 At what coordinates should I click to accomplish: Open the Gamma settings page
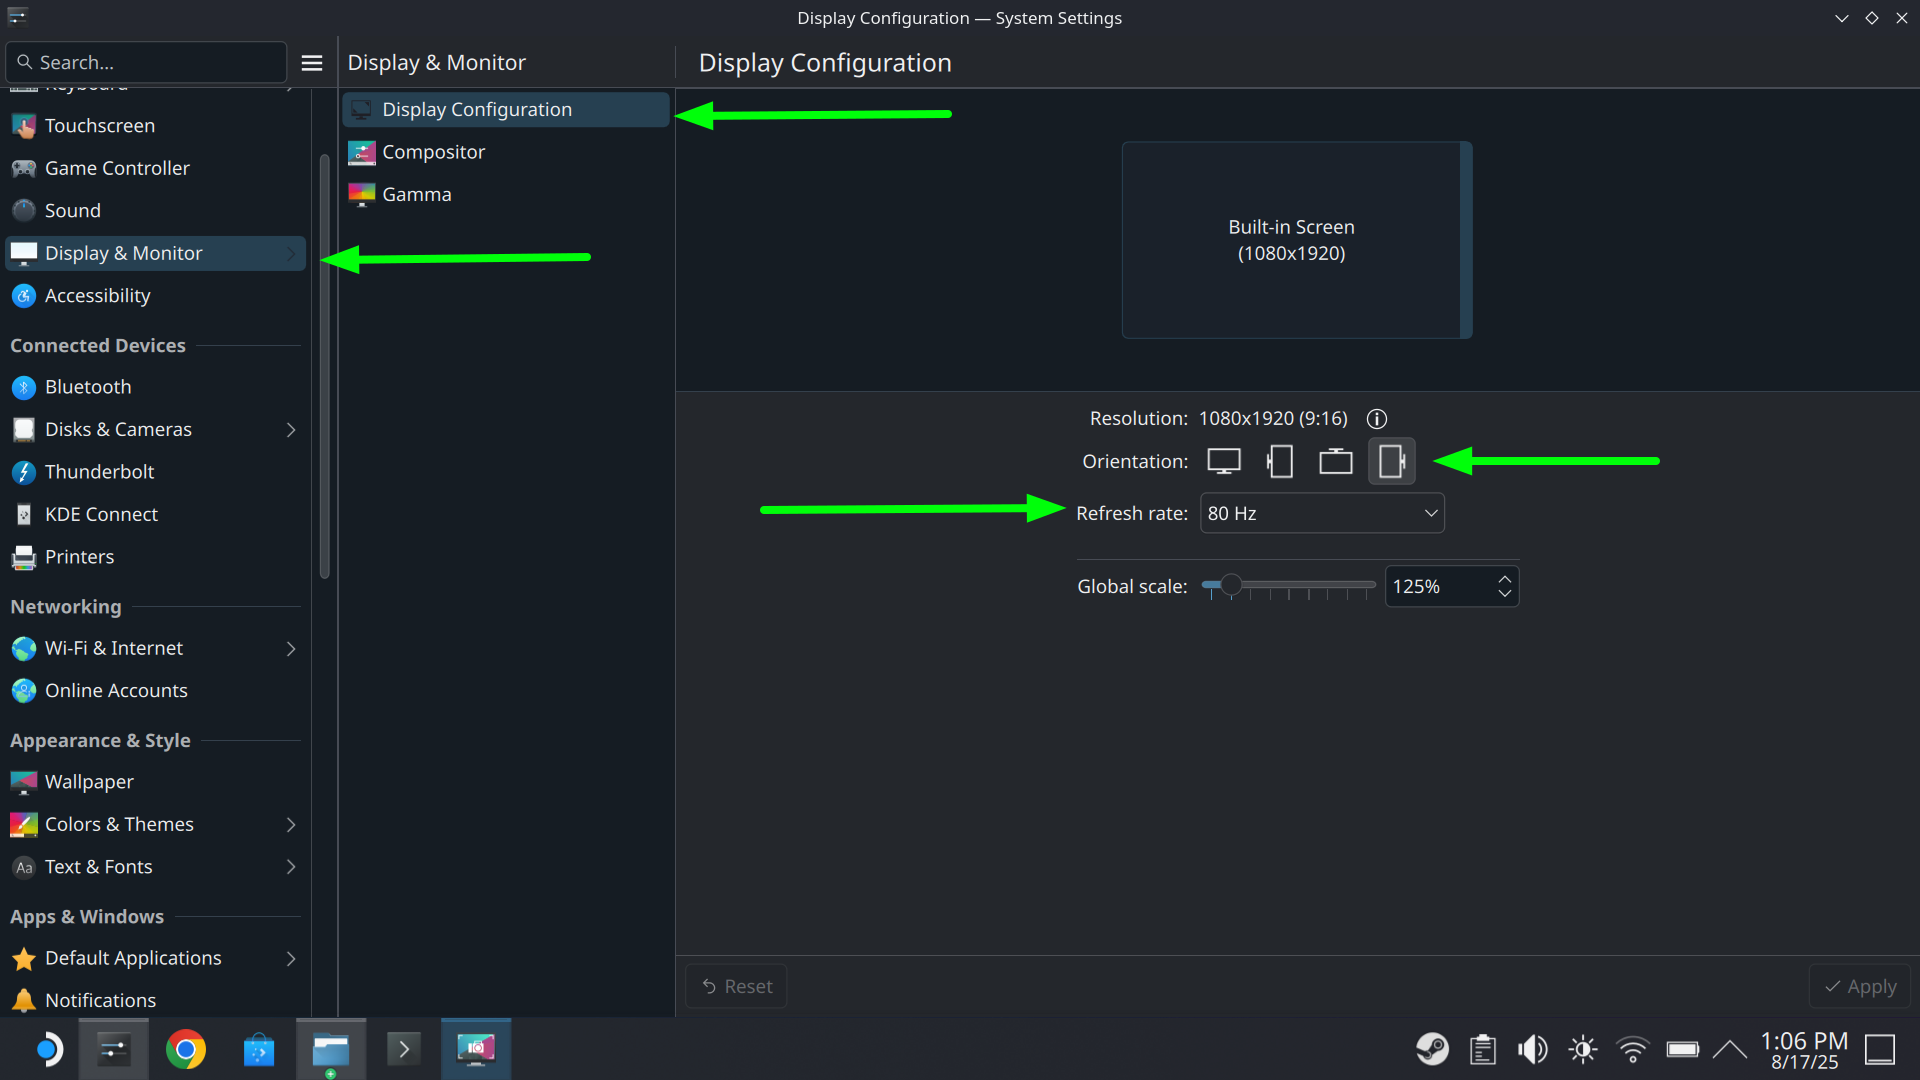click(416, 194)
